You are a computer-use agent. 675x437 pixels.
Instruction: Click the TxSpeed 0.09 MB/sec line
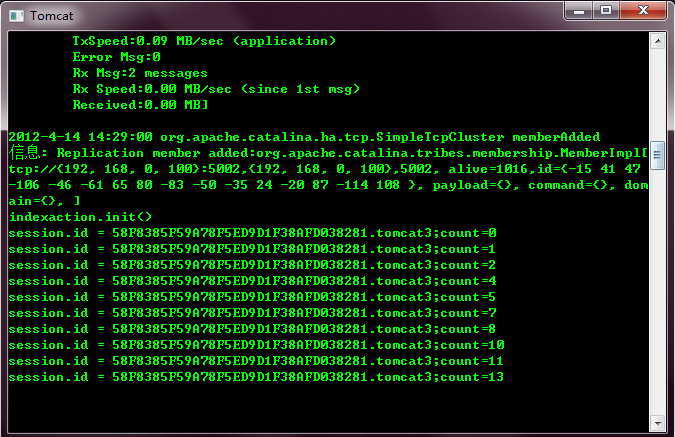(204, 41)
